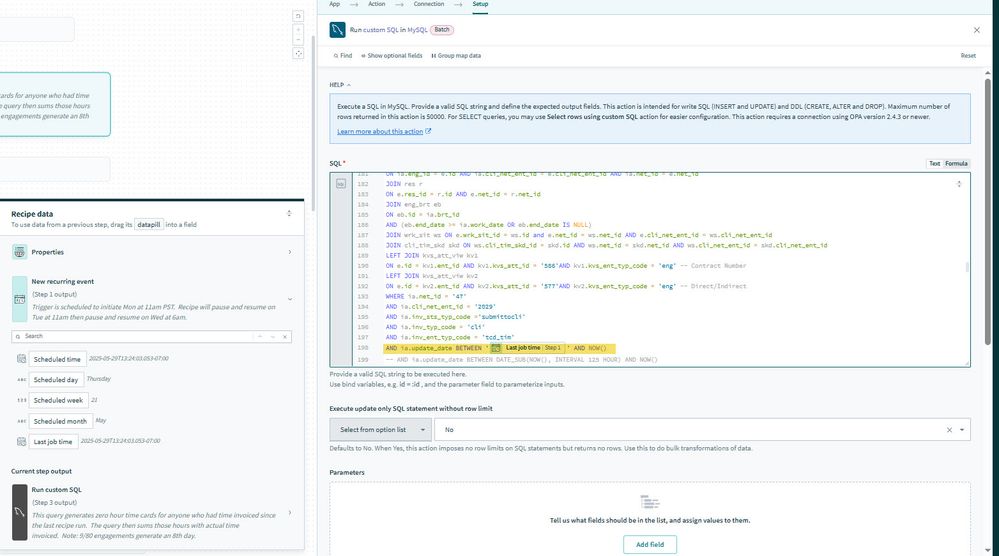Click the MySQL connector icon in header
Viewport: 999px width, 556px height.
tap(338, 31)
